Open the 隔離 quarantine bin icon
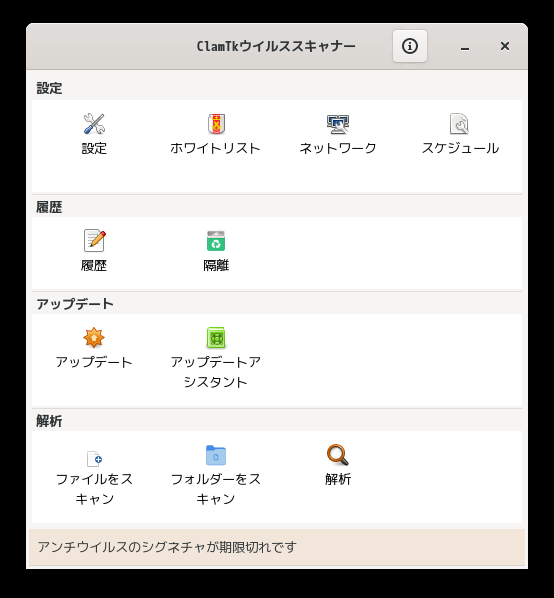This screenshot has width=554, height=598. (216, 241)
